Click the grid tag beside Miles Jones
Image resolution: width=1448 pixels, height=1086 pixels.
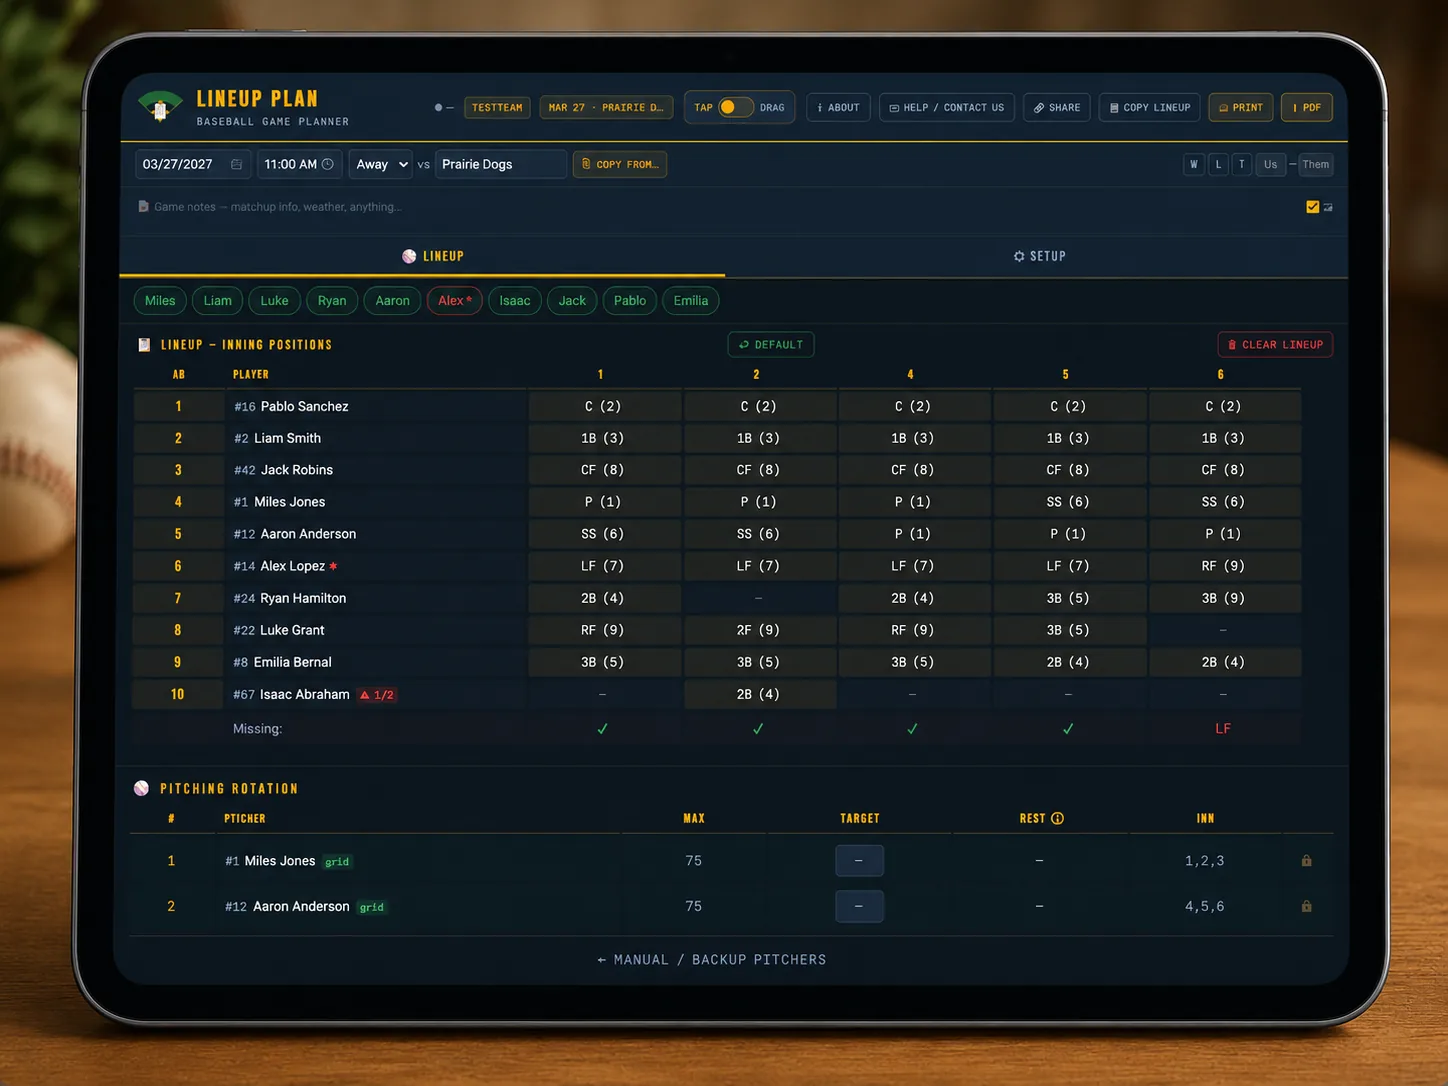pos(338,862)
